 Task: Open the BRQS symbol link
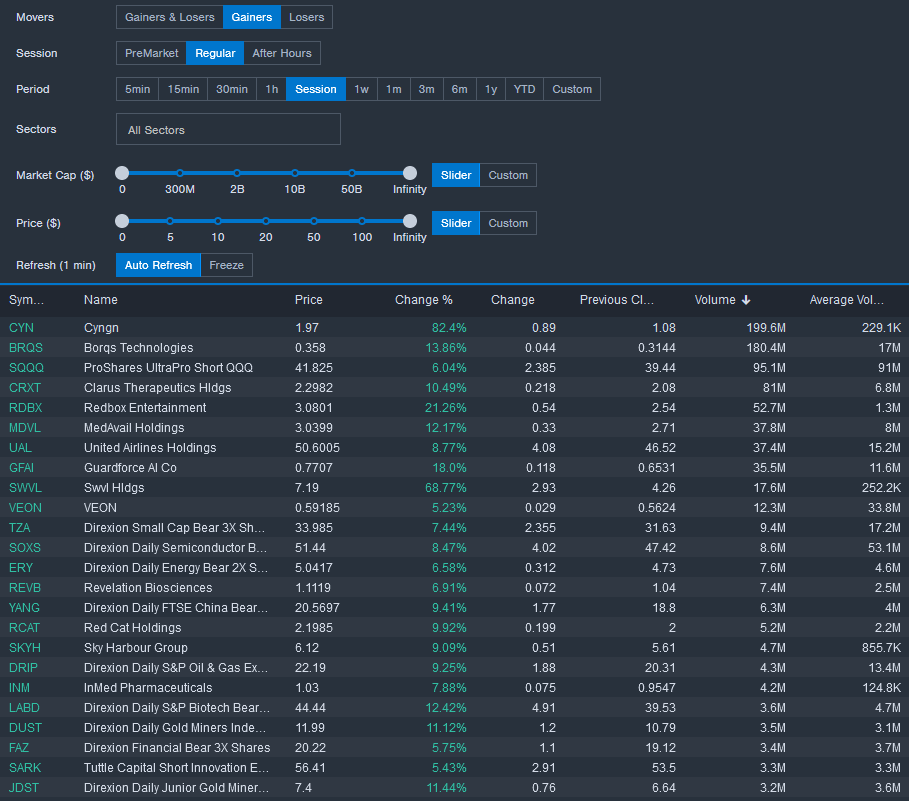tap(26, 348)
